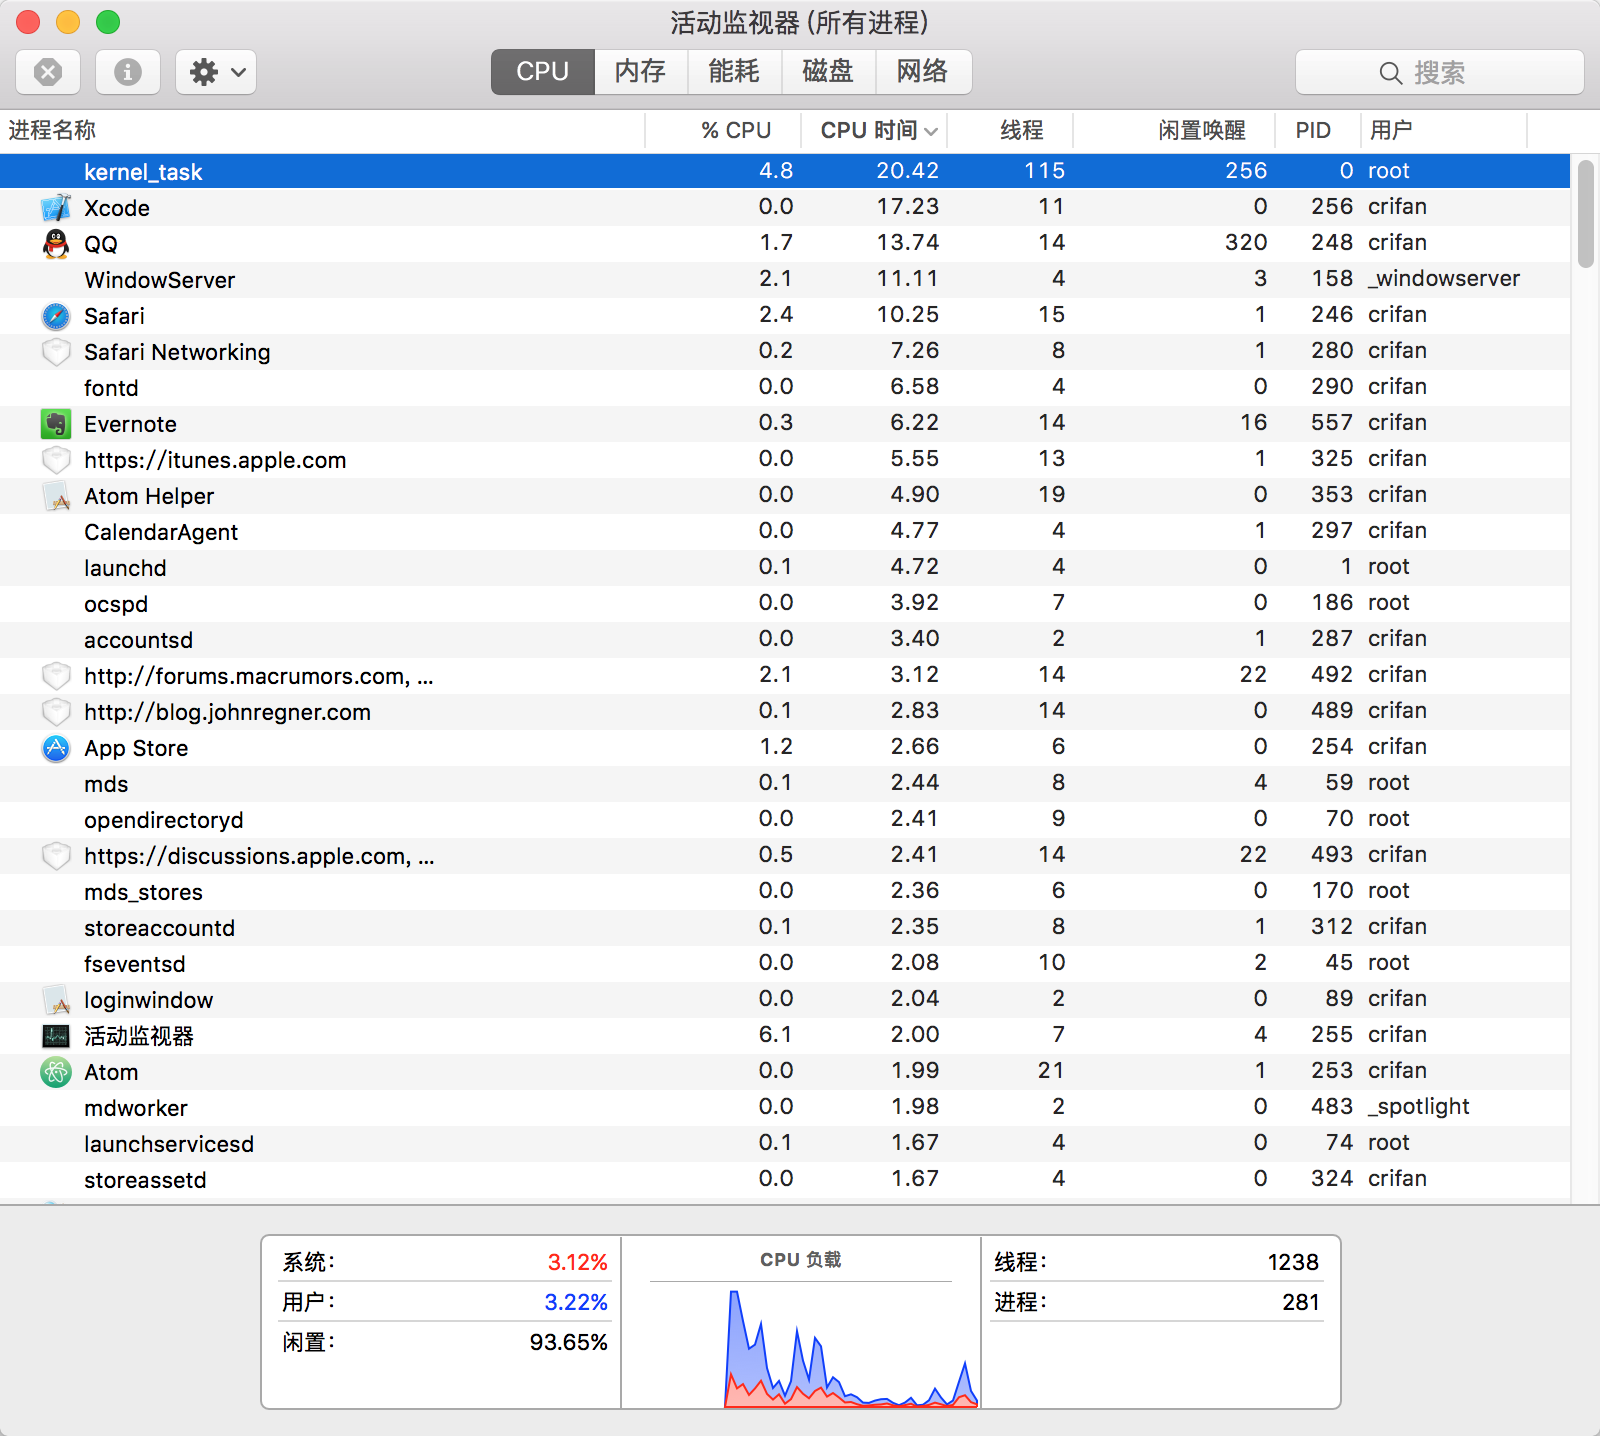
Task: Click the magnifier icon in search field
Action: click(x=1390, y=73)
